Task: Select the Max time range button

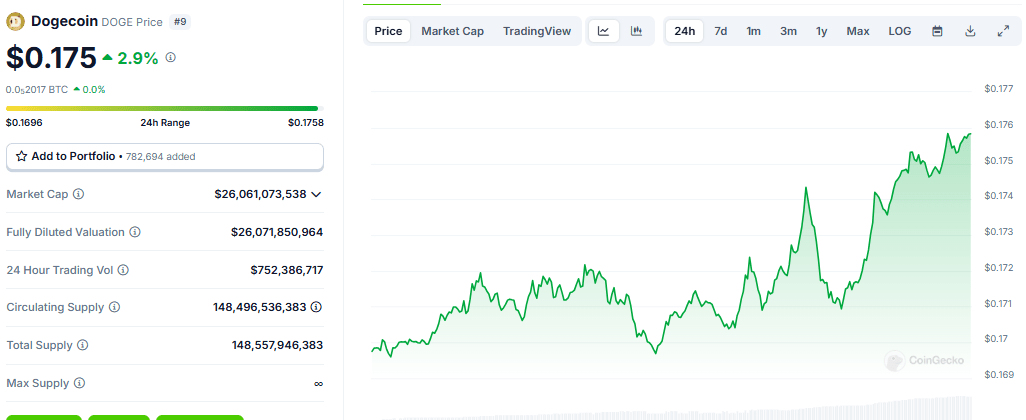Action: point(857,31)
